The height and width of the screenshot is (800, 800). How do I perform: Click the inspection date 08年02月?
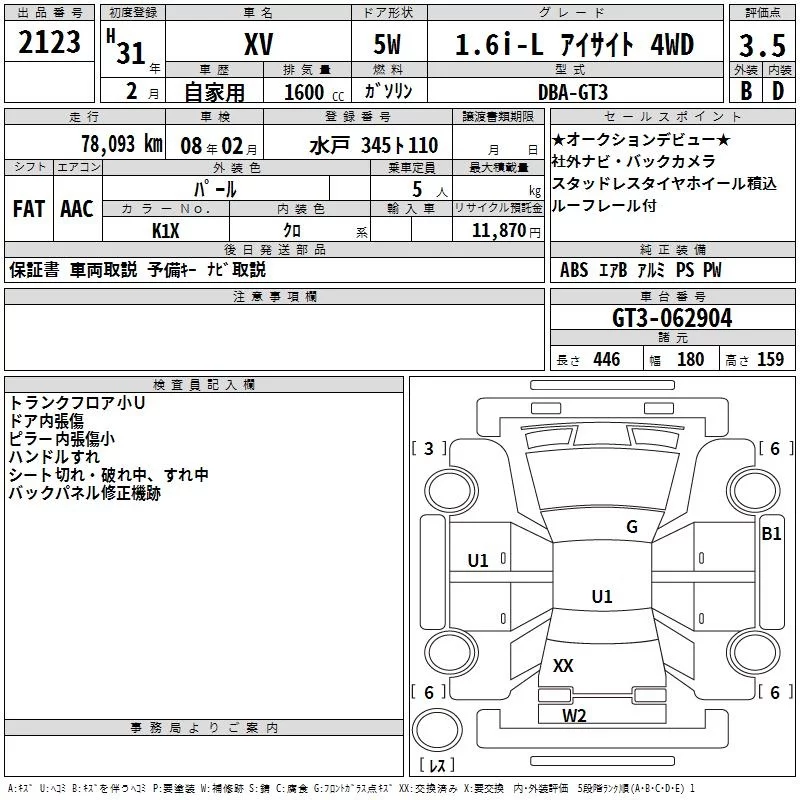point(218,146)
